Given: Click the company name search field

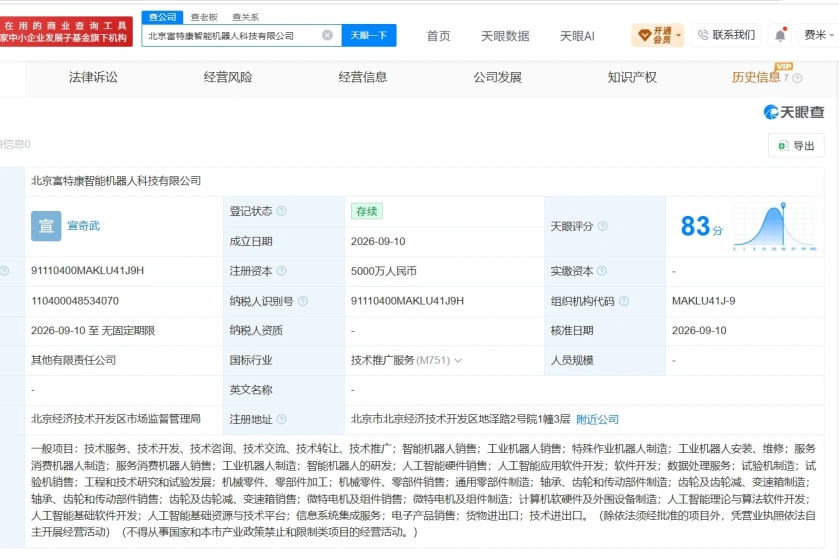Looking at the screenshot, I should [233, 35].
